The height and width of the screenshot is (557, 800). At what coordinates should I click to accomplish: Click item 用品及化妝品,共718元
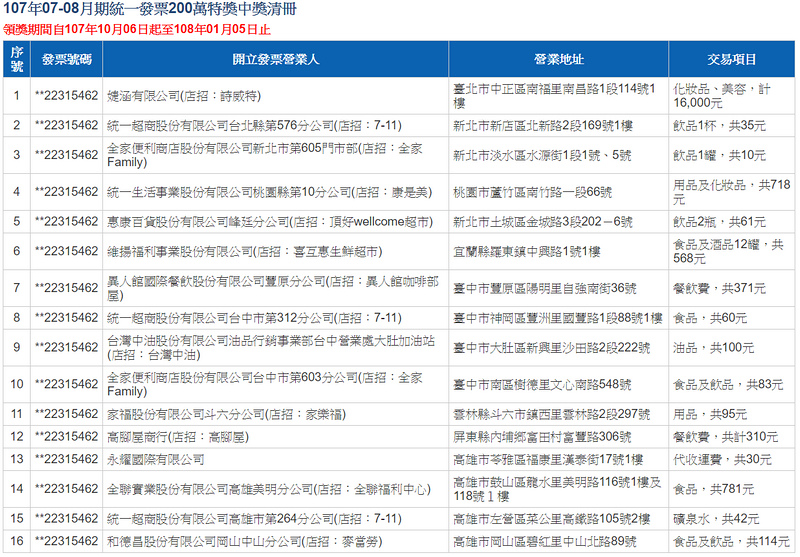pyautogui.click(x=732, y=192)
